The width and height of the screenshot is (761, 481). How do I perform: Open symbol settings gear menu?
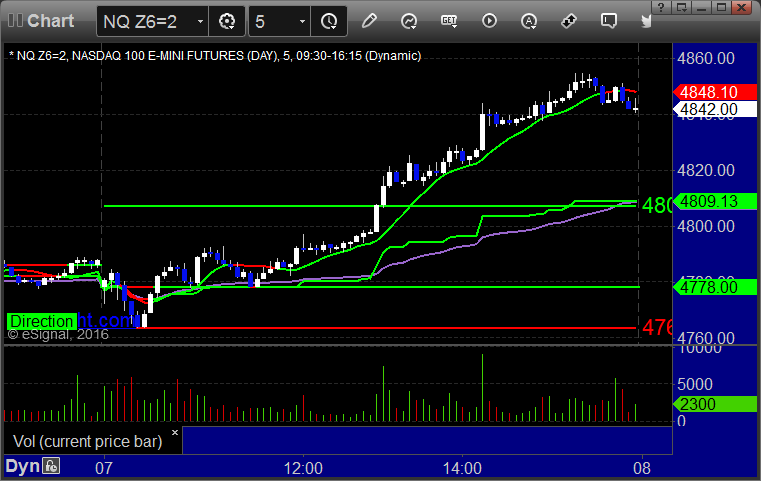[x=227, y=21]
